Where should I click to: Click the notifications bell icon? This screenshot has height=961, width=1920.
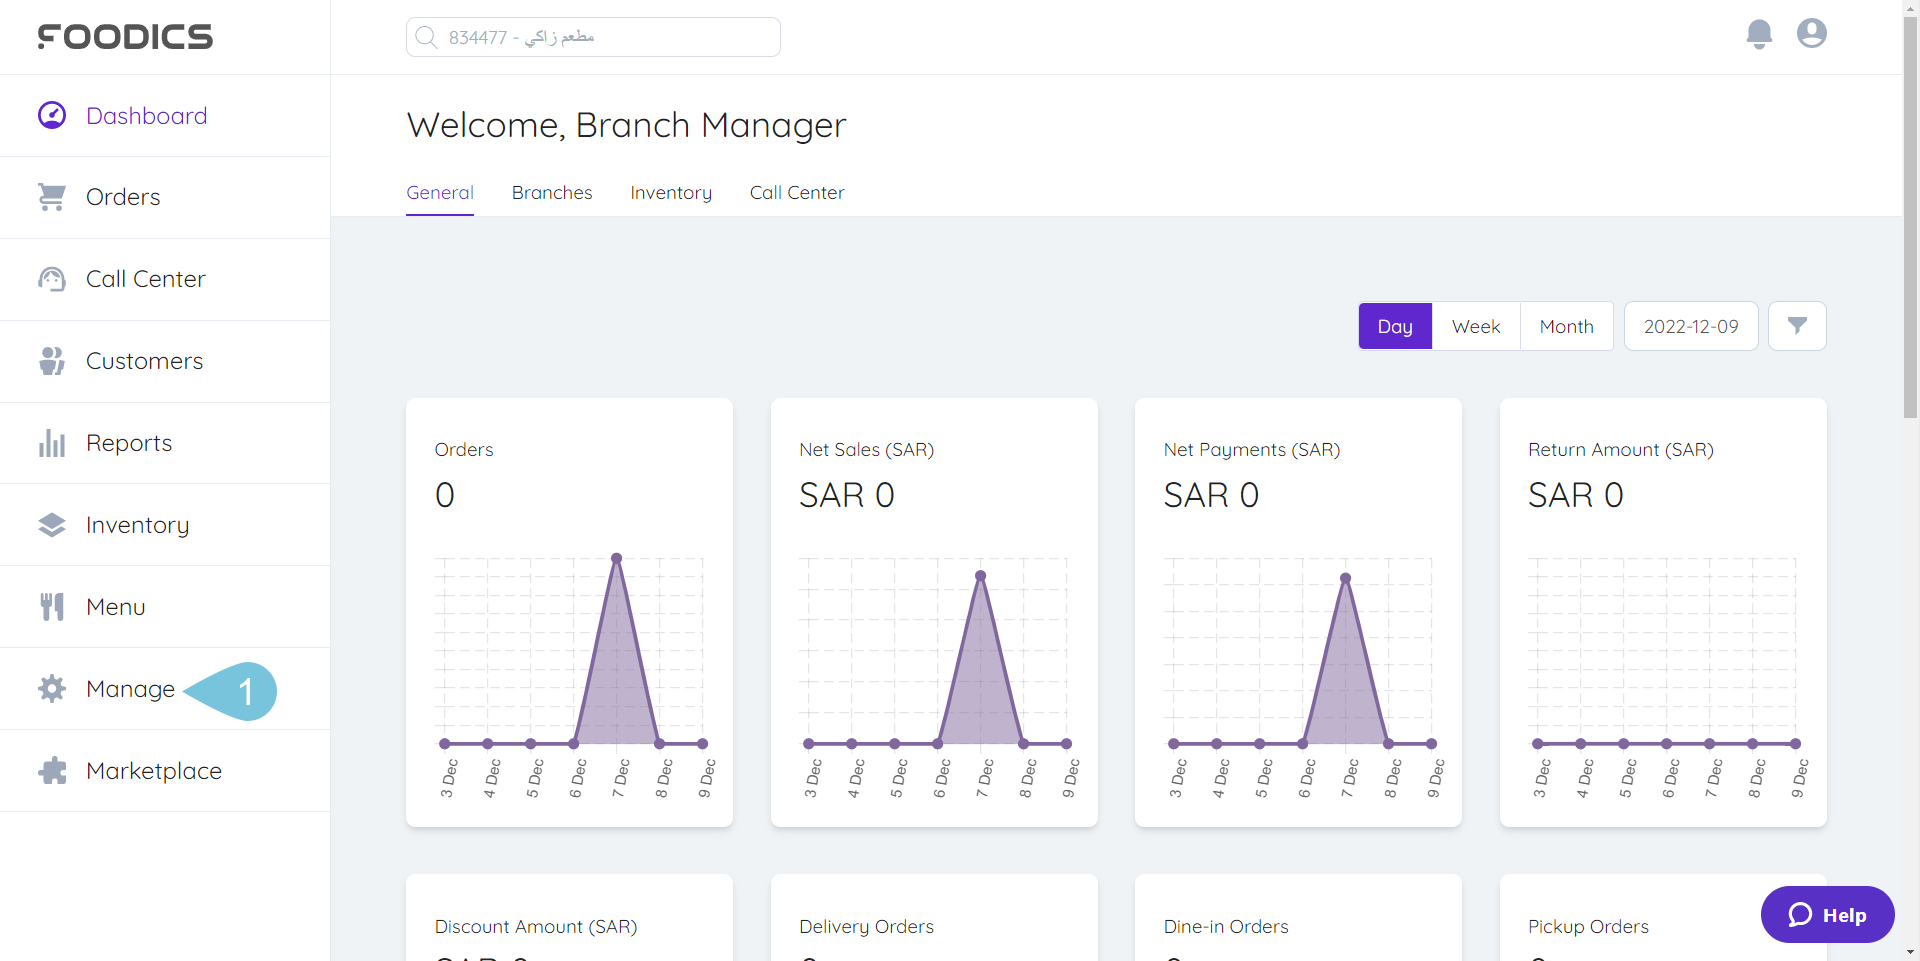1759,34
